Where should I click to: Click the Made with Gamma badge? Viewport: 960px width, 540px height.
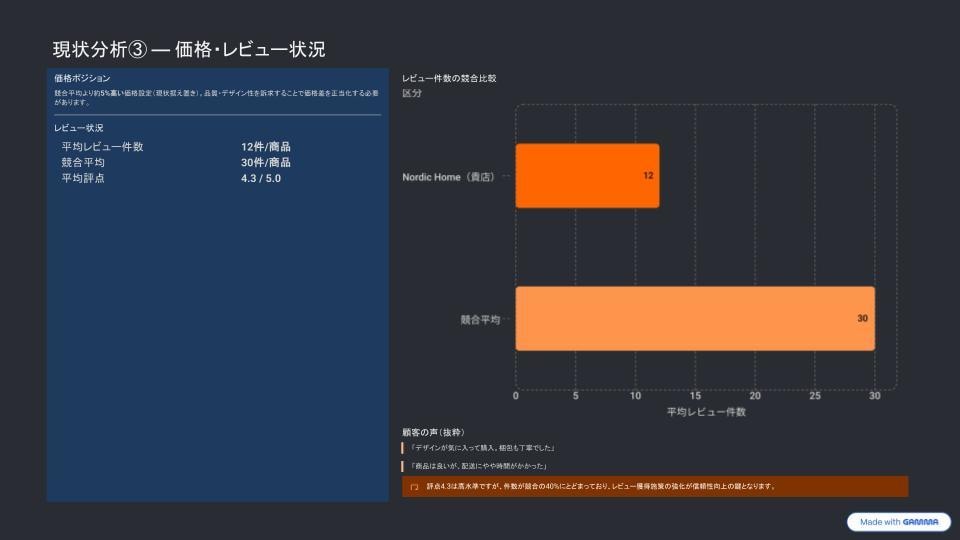pyautogui.click(x=898, y=522)
